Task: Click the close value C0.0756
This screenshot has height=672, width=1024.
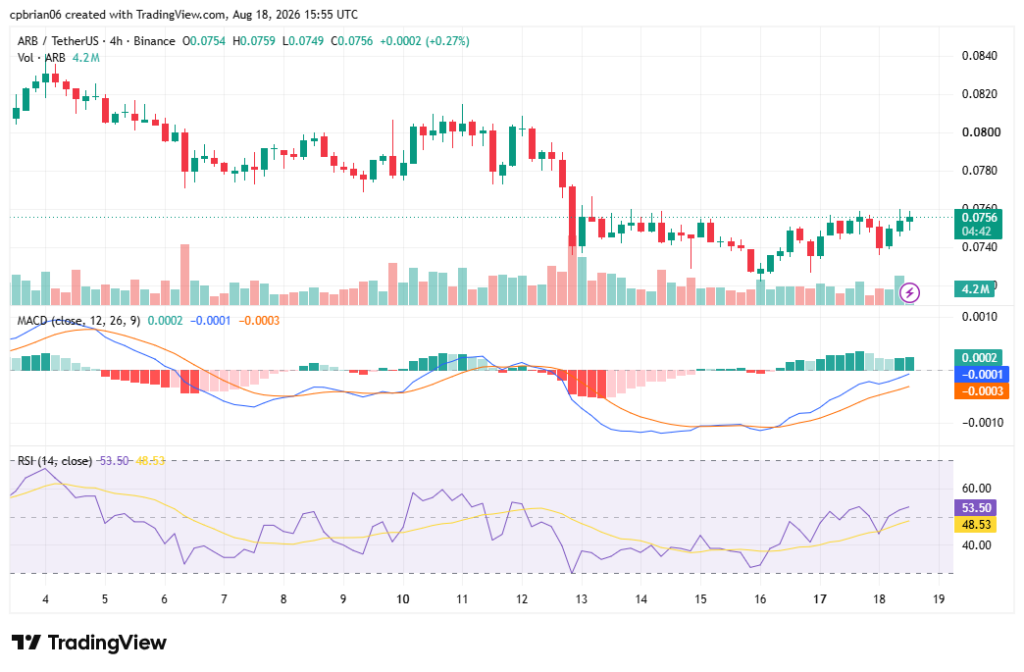Action: click(x=351, y=41)
